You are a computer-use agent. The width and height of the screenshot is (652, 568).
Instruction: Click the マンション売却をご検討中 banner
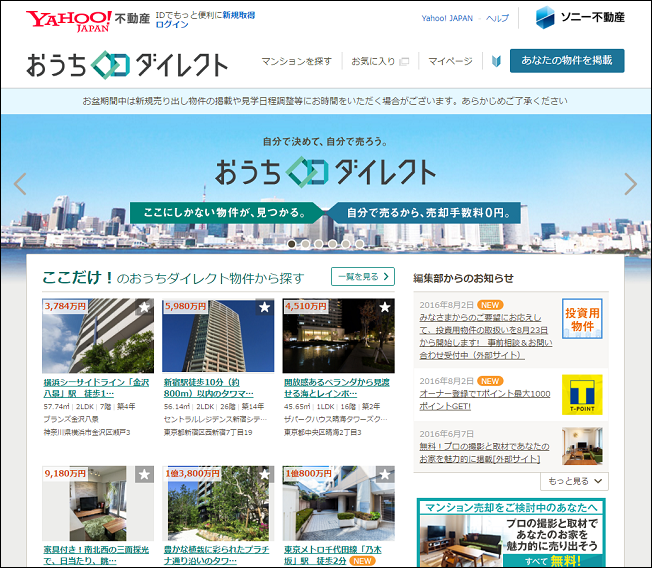(511, 533)
